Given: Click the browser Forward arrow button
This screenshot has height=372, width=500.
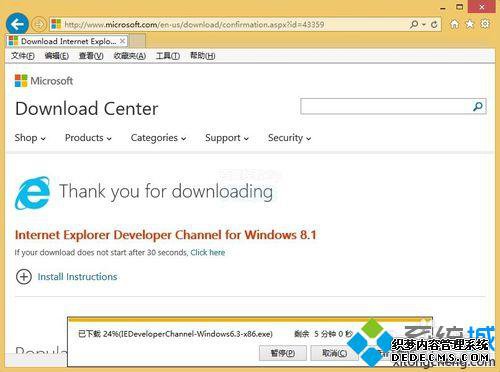Looking at the screenshot, I should point(39,24).
